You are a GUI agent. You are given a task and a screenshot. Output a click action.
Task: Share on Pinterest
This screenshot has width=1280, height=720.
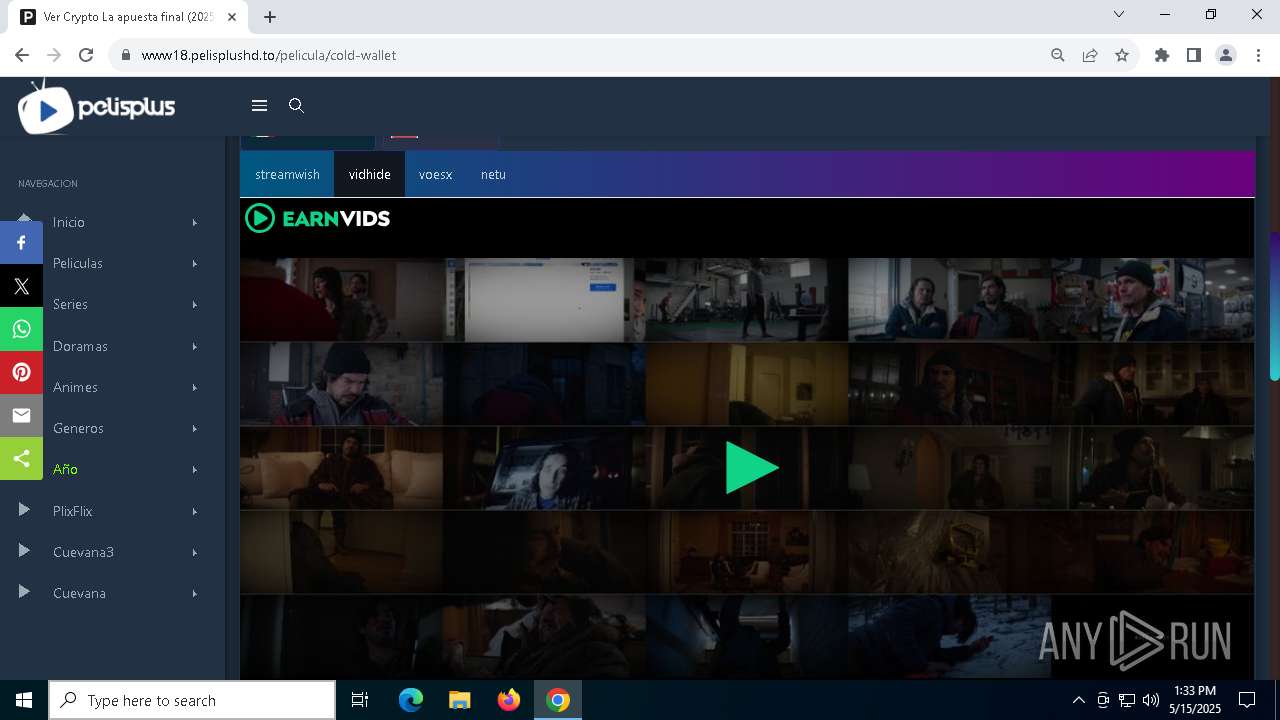(21, 372)
